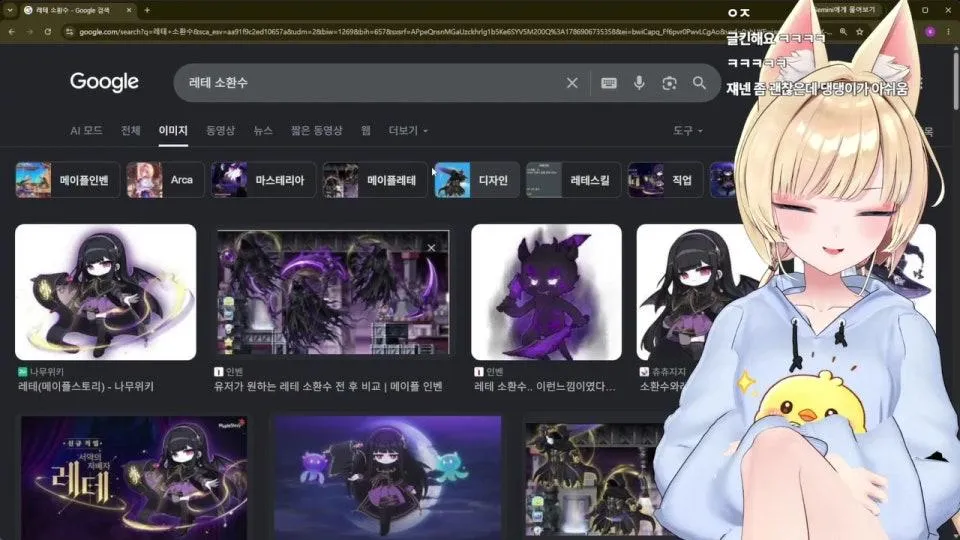Image resolution: width=960 pixels, height=540 pixels.
Task: Bookmark this page with the star
Action: [x=860, y=31]
